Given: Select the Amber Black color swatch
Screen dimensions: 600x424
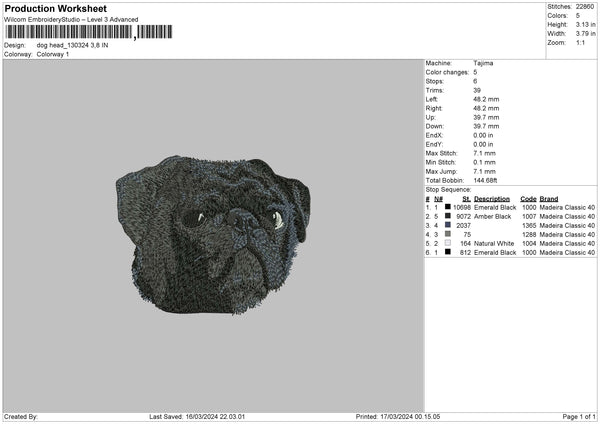Looking at the screenshot, I should coord(447,216).
